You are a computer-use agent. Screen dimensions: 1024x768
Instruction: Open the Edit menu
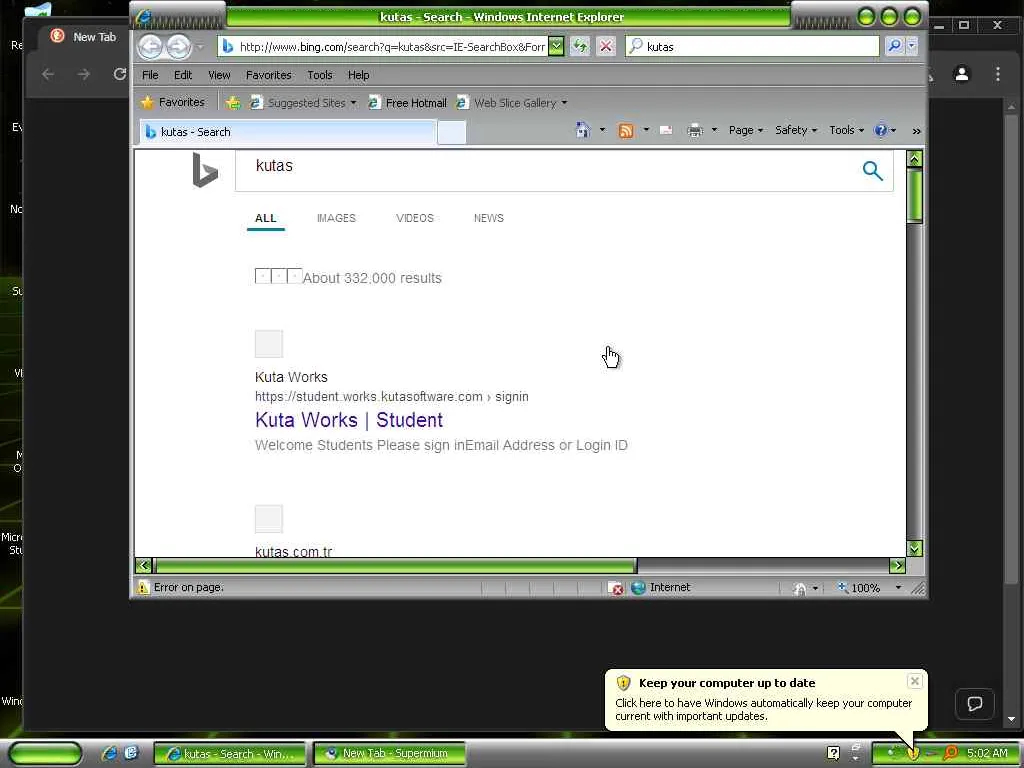click(183, 75)
